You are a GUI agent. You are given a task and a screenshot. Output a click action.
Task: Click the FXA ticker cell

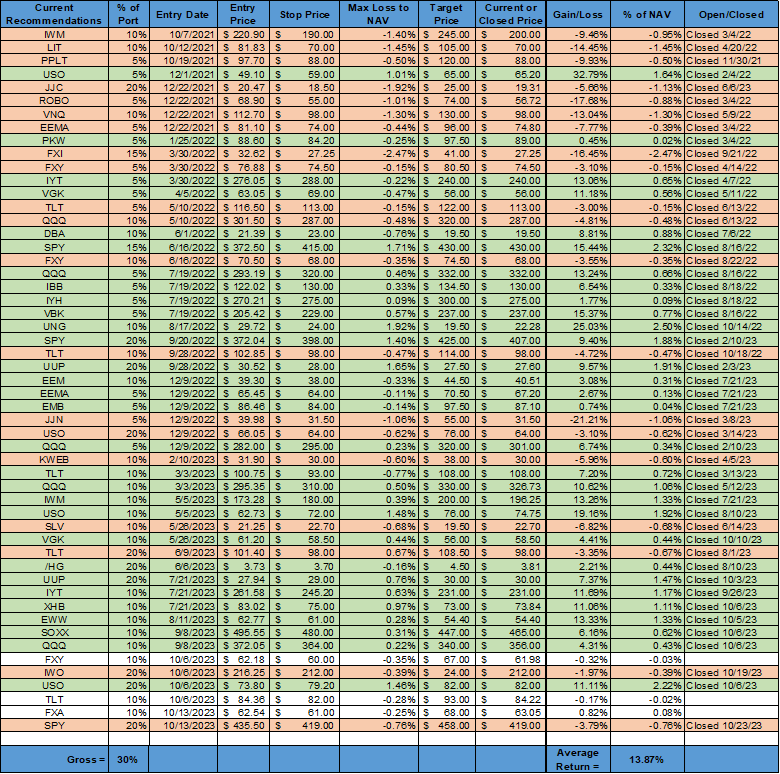(54, 712)
